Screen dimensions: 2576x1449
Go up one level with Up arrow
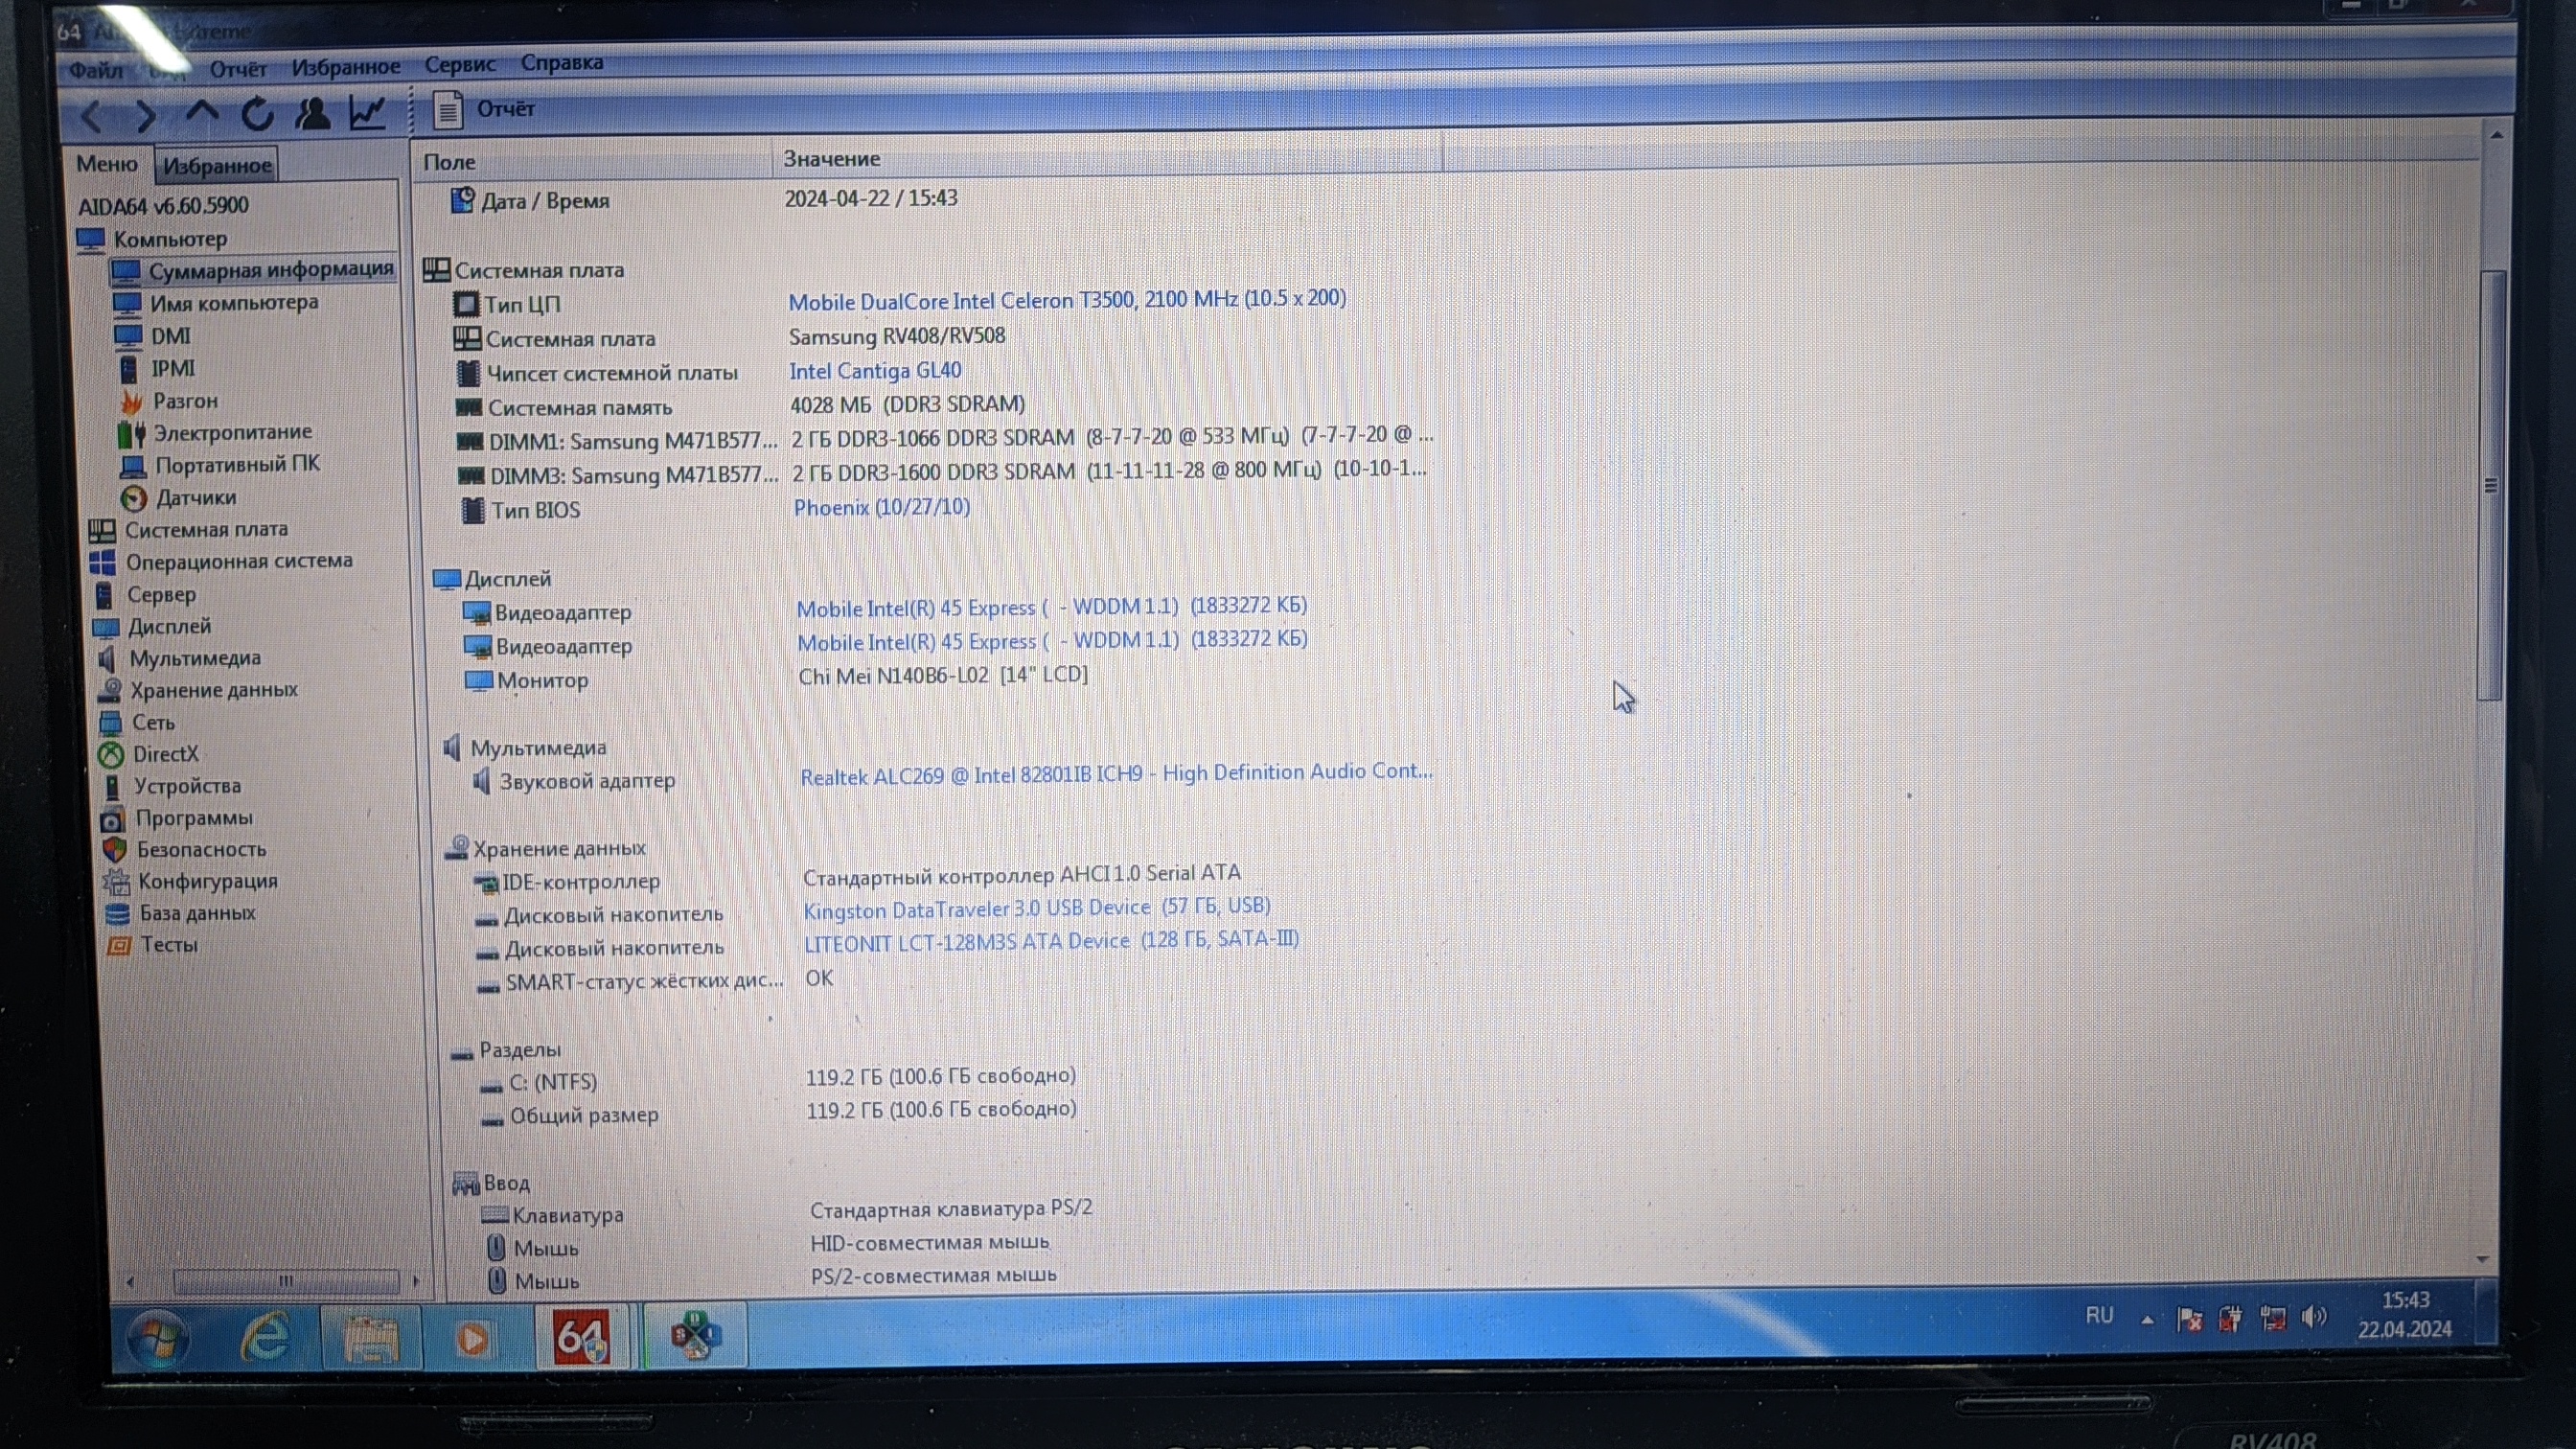tap(202, 113)
